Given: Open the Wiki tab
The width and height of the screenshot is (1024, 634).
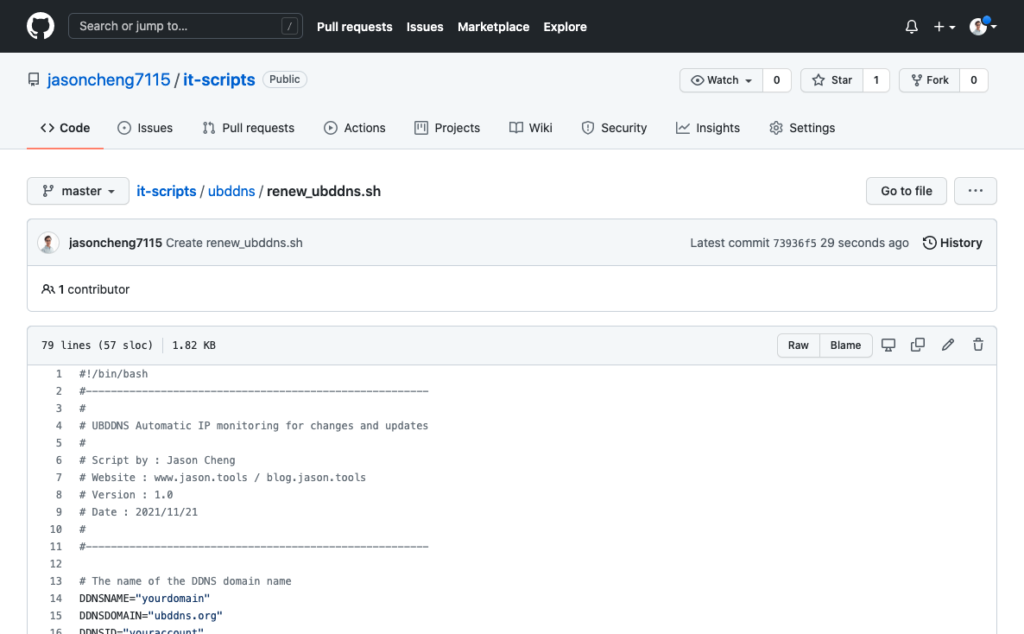Looking at the screenshot, I should (x=531, y=128).
